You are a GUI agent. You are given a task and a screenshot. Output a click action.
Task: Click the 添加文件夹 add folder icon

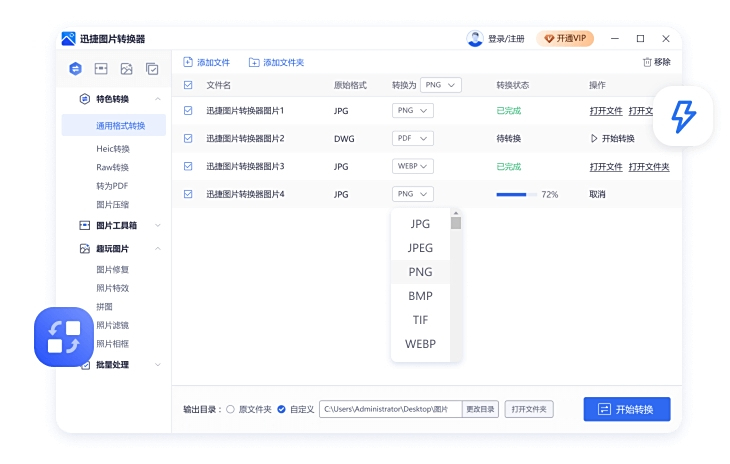254,62
